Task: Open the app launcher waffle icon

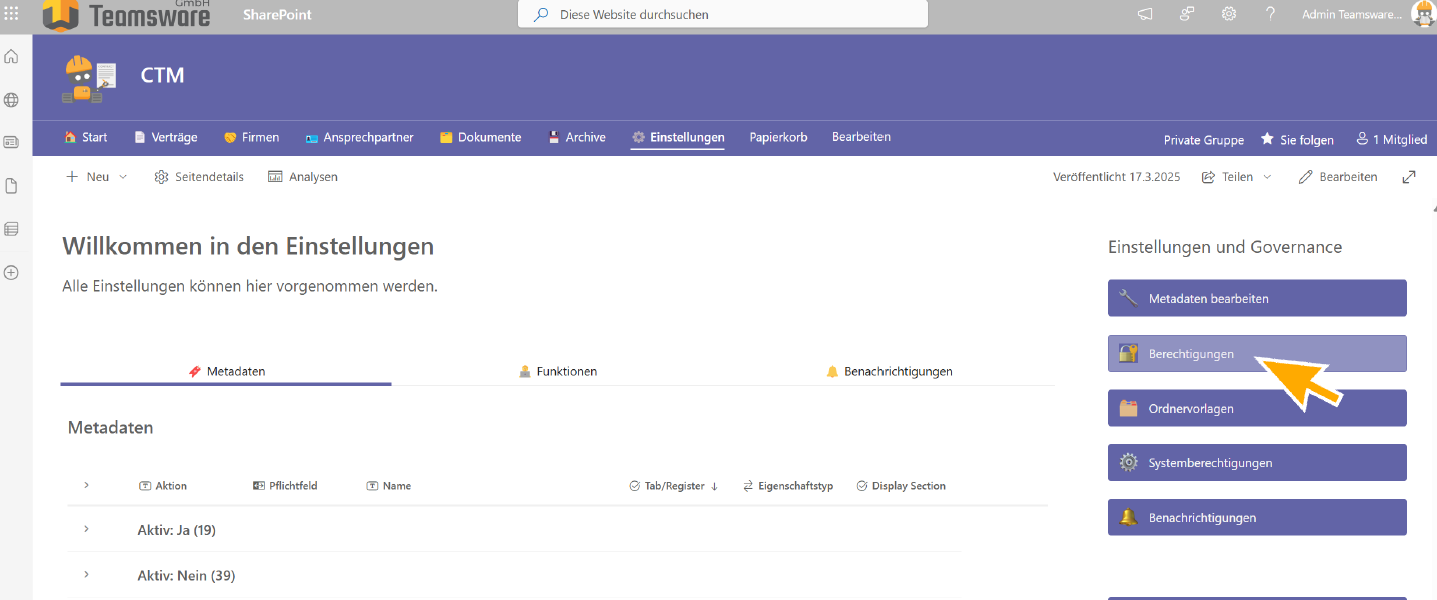Action: tap(12, 14)
